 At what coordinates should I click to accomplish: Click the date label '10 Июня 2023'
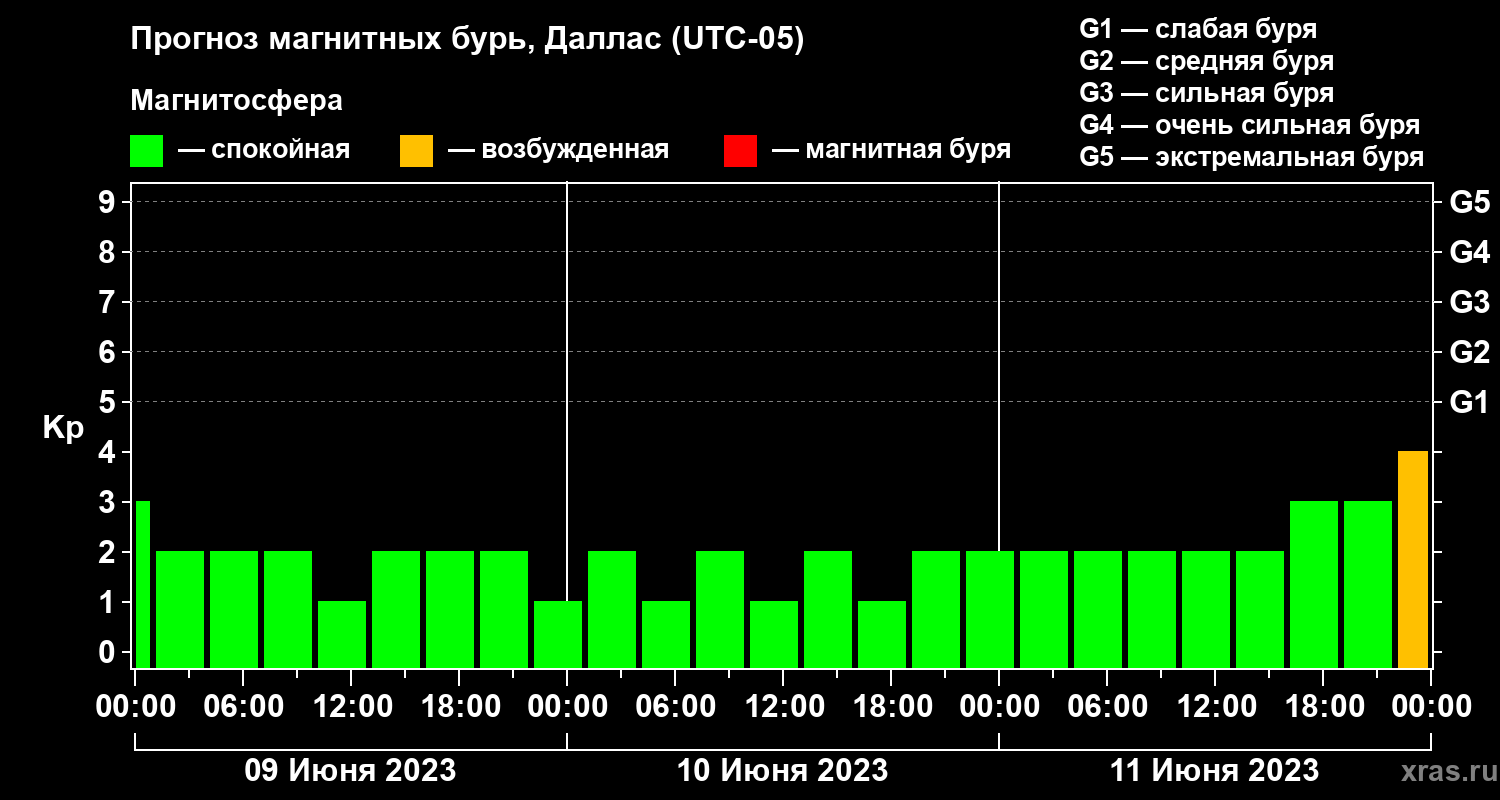click(x=783, y=771)
